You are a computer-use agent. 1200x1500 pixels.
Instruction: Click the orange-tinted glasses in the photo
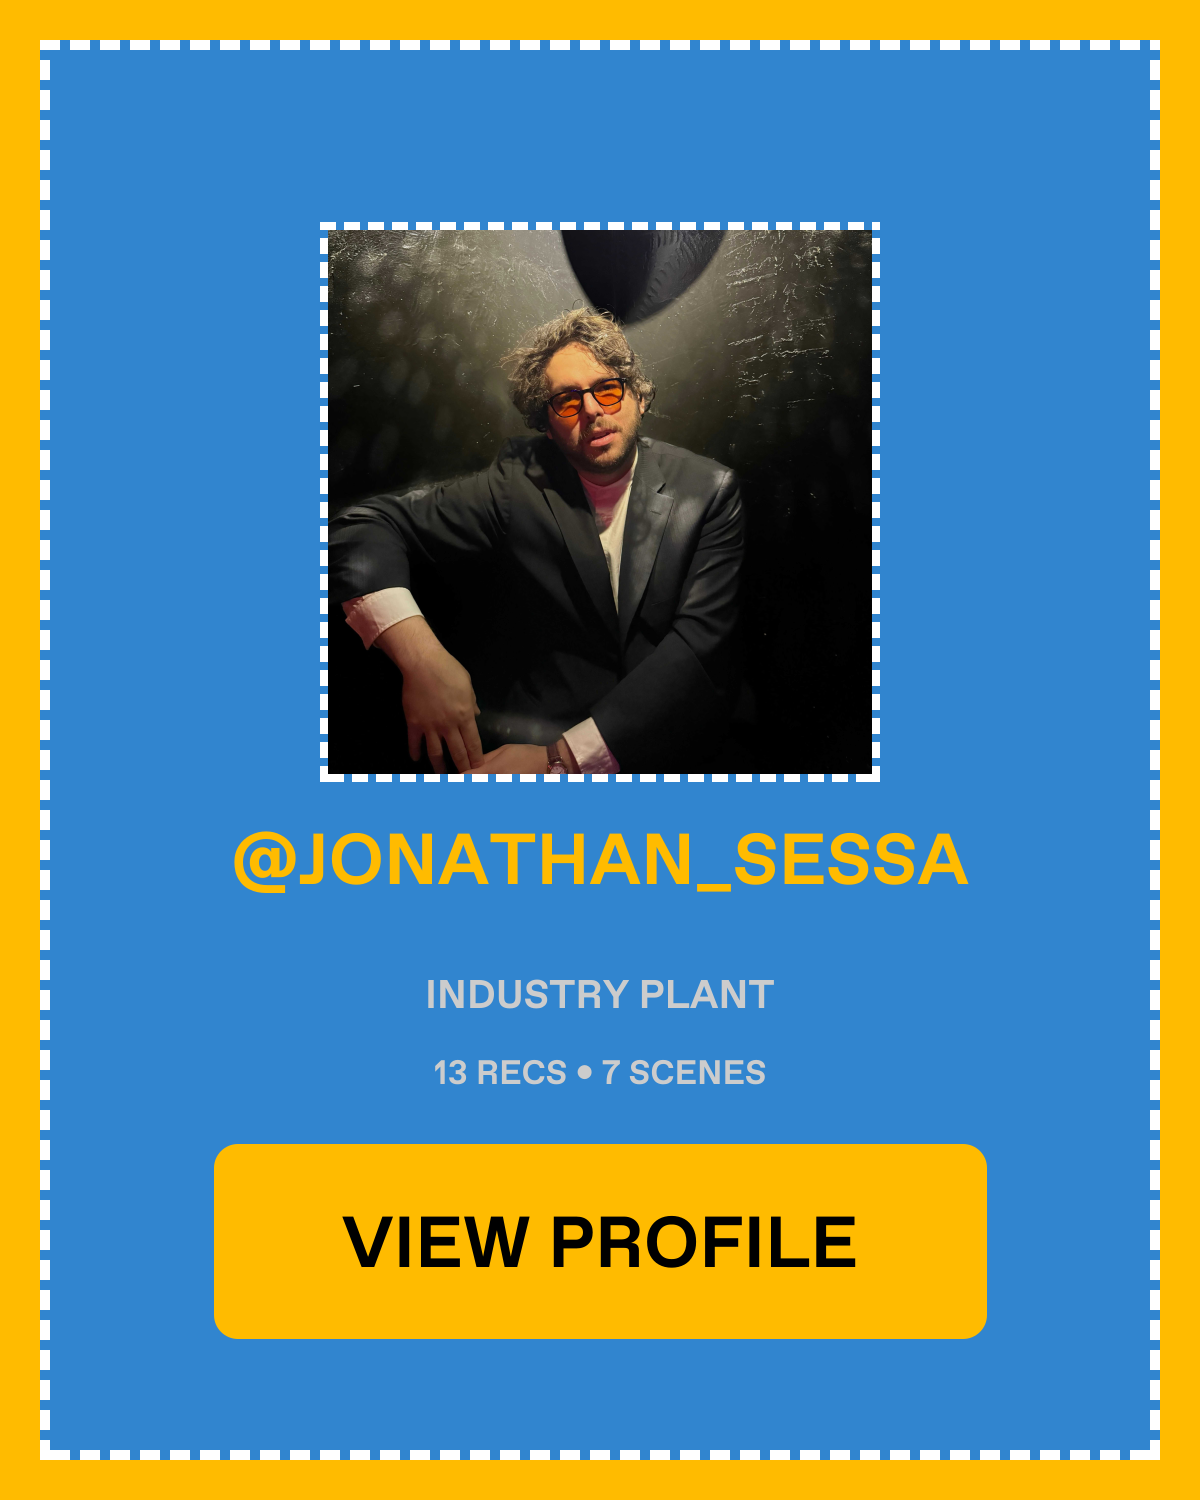click(586, 399)
